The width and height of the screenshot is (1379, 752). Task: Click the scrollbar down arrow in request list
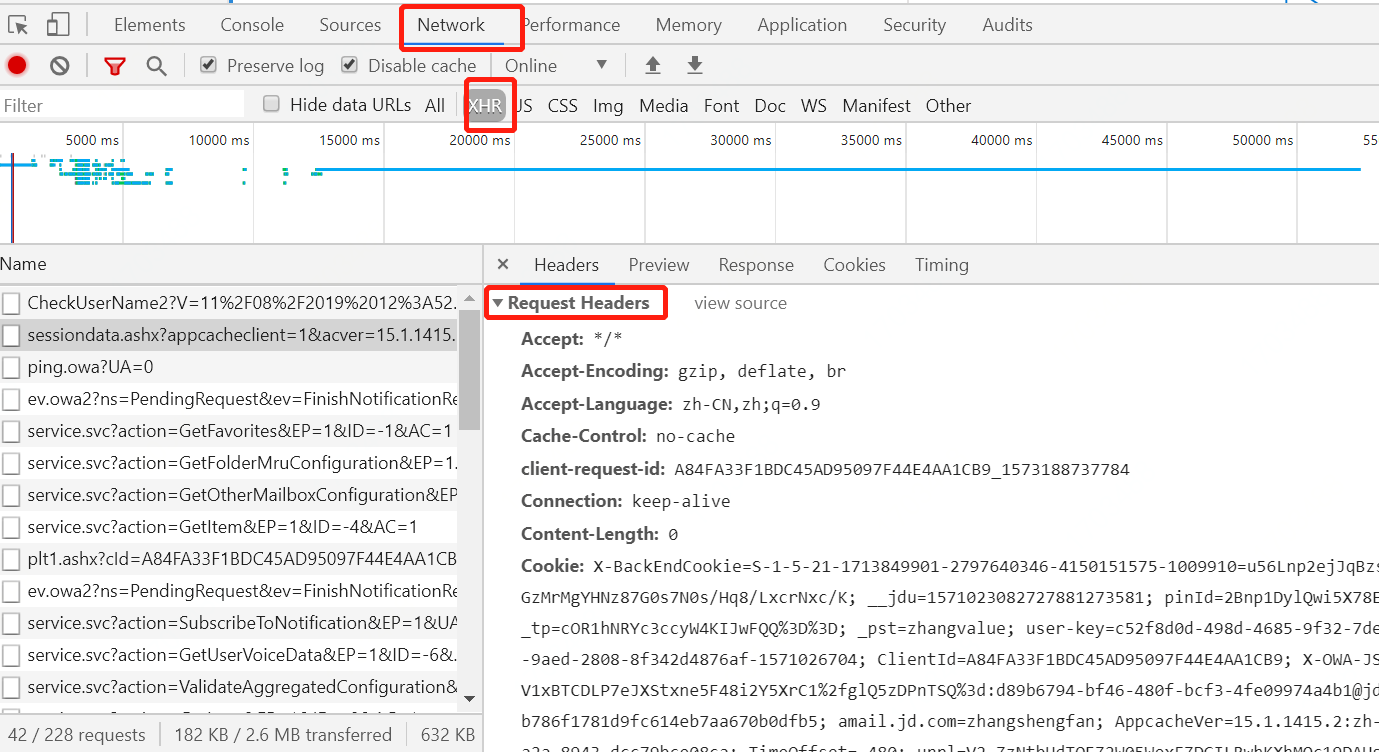(469, 699)
